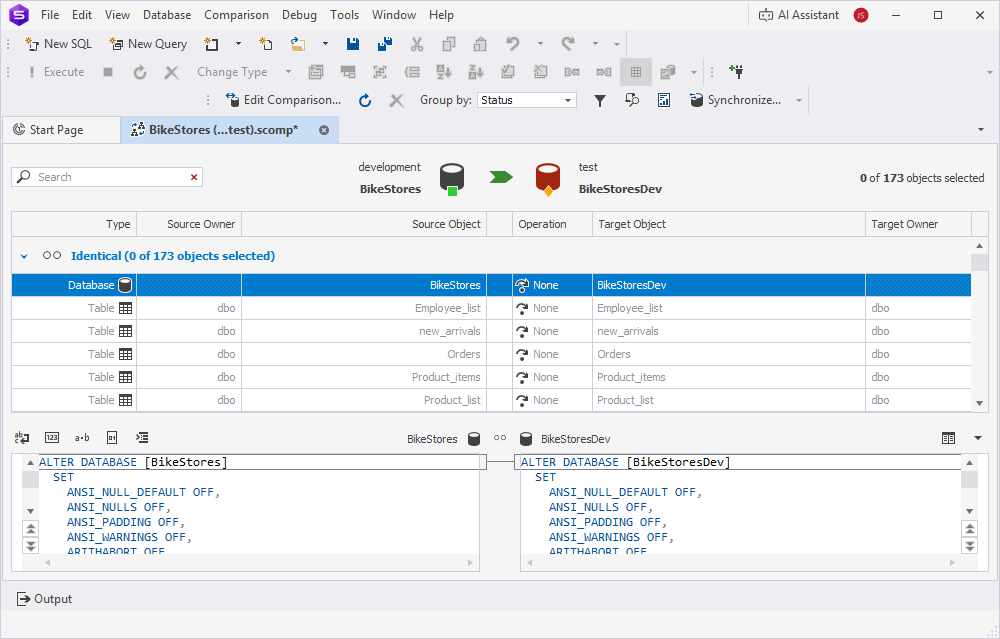Click the Save All icon
This screenshot has height=639, width=1000.
tap(385, 44)
